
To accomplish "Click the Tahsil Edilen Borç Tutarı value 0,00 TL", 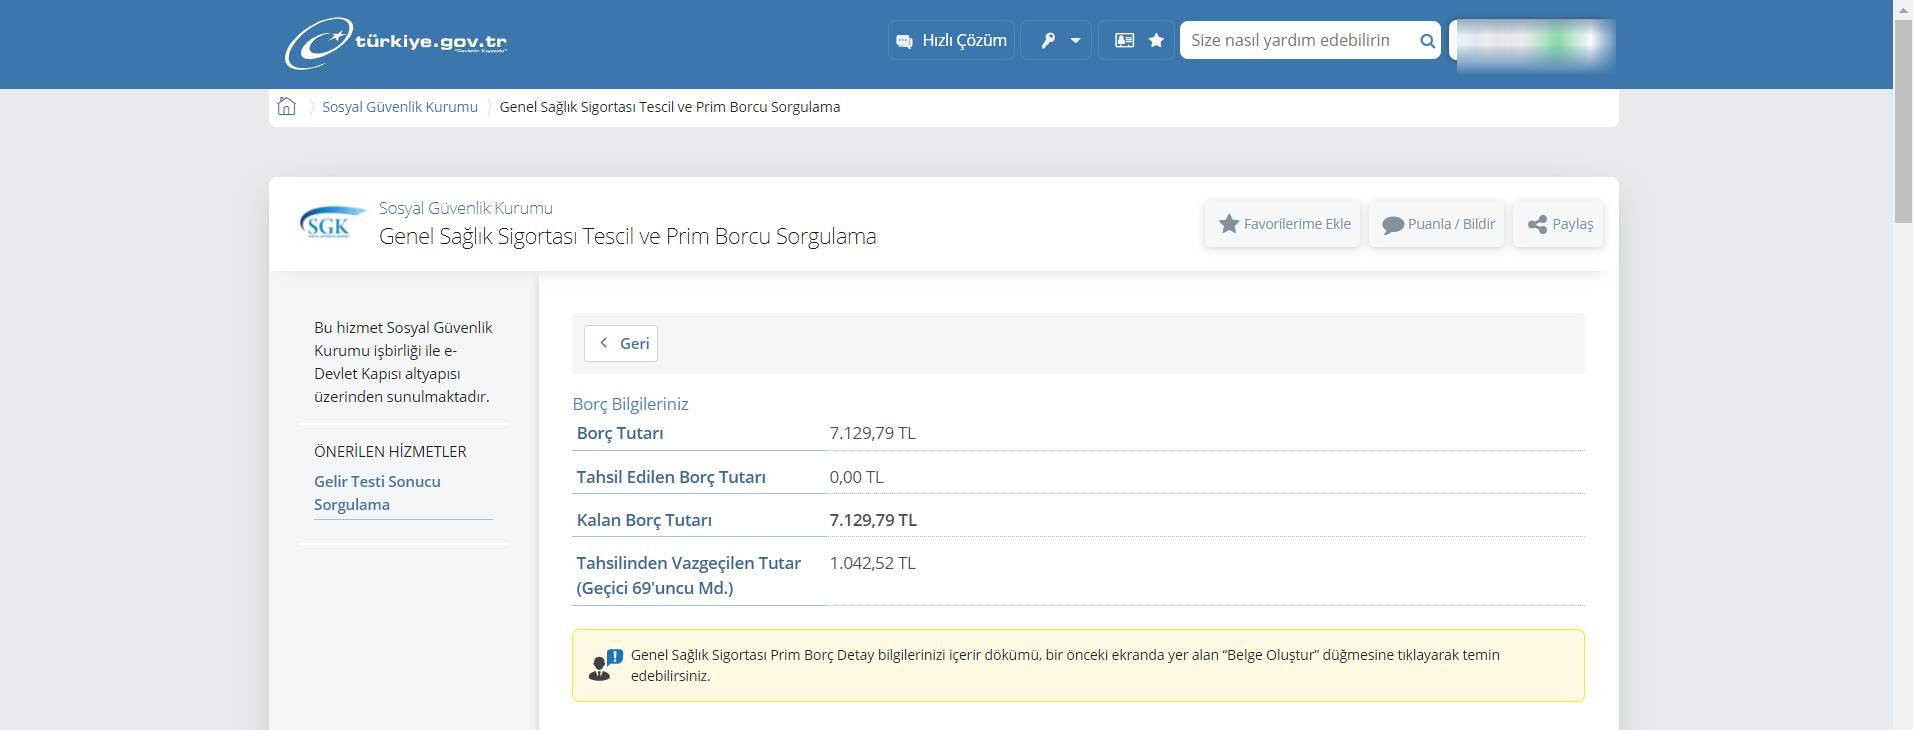I will (x=856, y=477).
